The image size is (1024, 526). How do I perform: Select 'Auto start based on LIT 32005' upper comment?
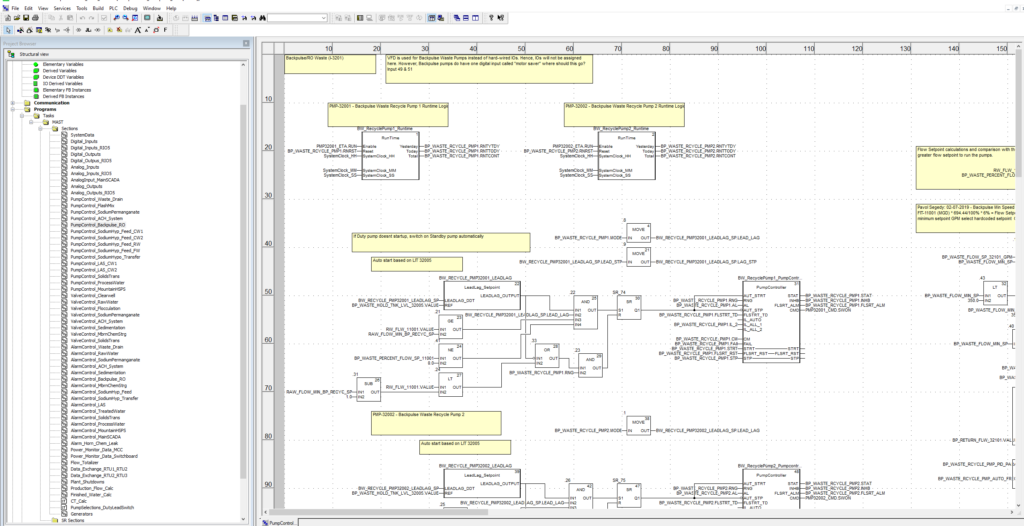pyautogui.click(x=417, y=264)
